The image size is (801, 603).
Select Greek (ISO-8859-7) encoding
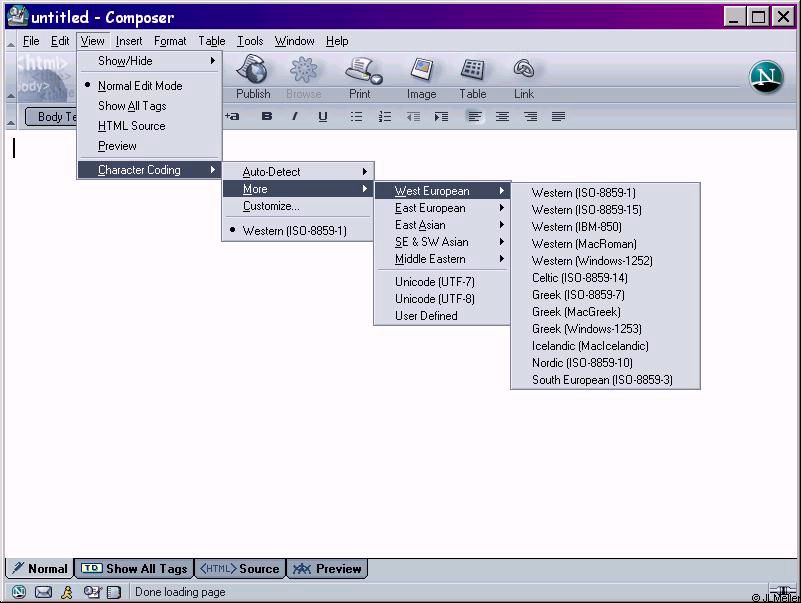(x=605, y=295)
